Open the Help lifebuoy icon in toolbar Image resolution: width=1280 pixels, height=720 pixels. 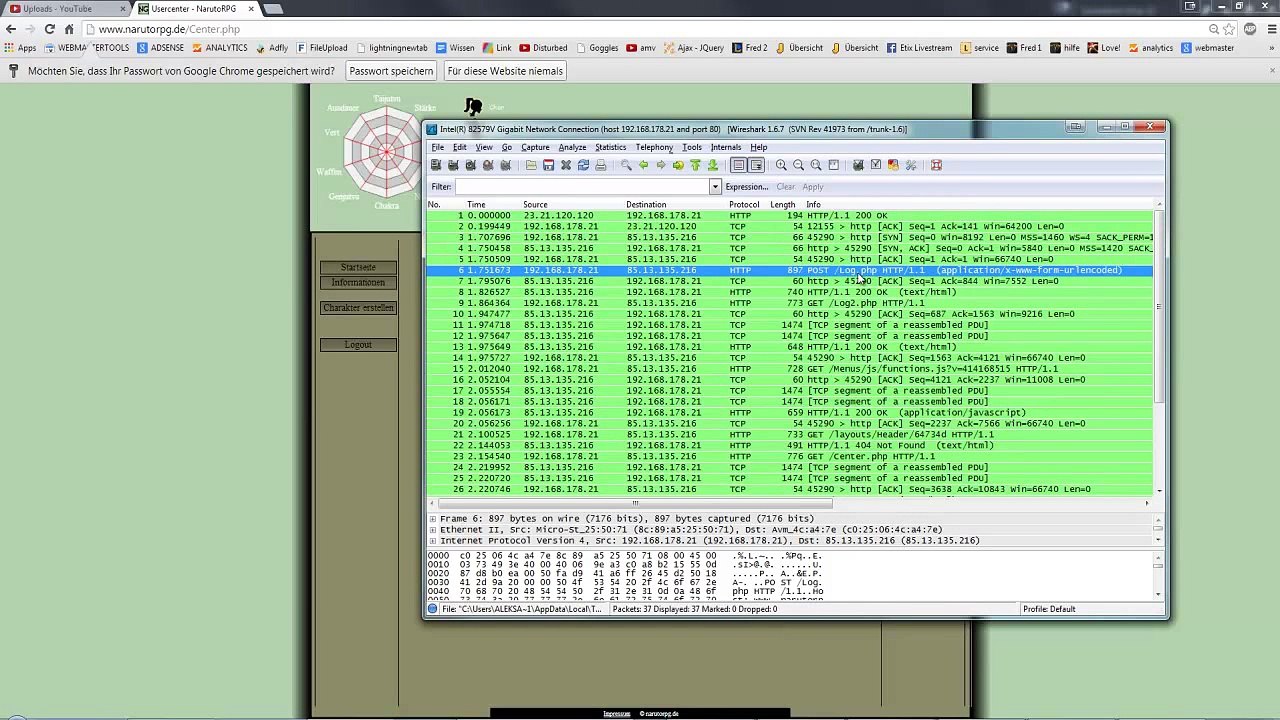[x=936, y=165]
